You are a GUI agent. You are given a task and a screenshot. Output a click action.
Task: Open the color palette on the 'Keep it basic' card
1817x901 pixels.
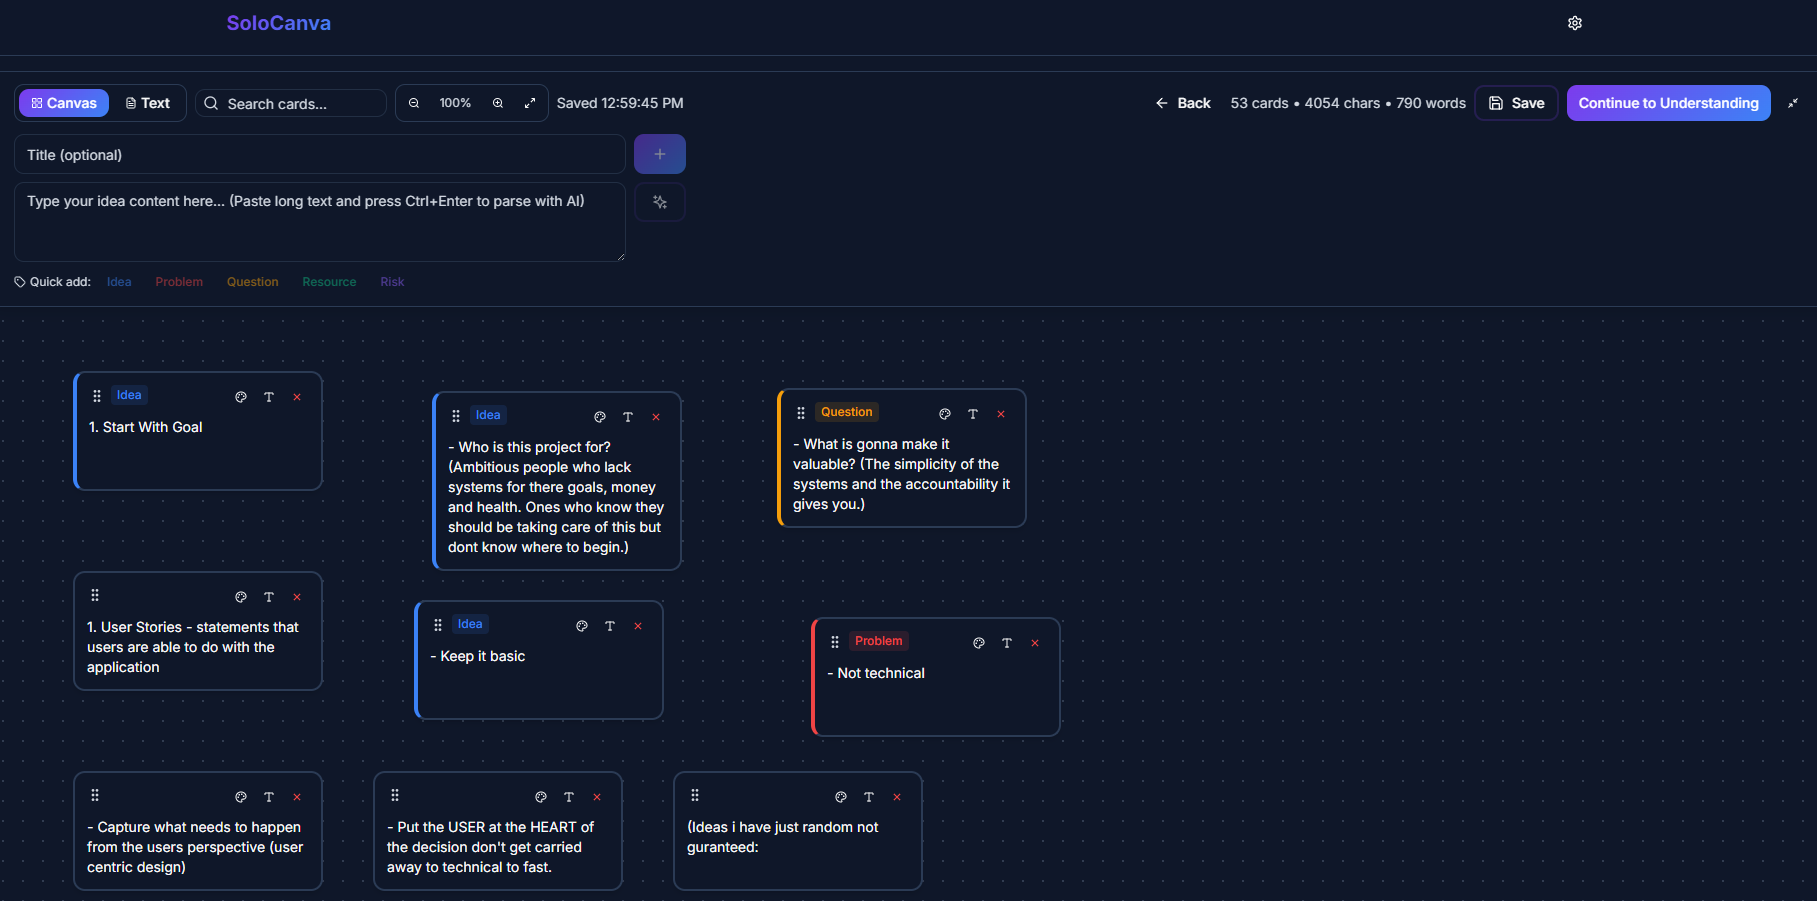[x=582, y=625]
